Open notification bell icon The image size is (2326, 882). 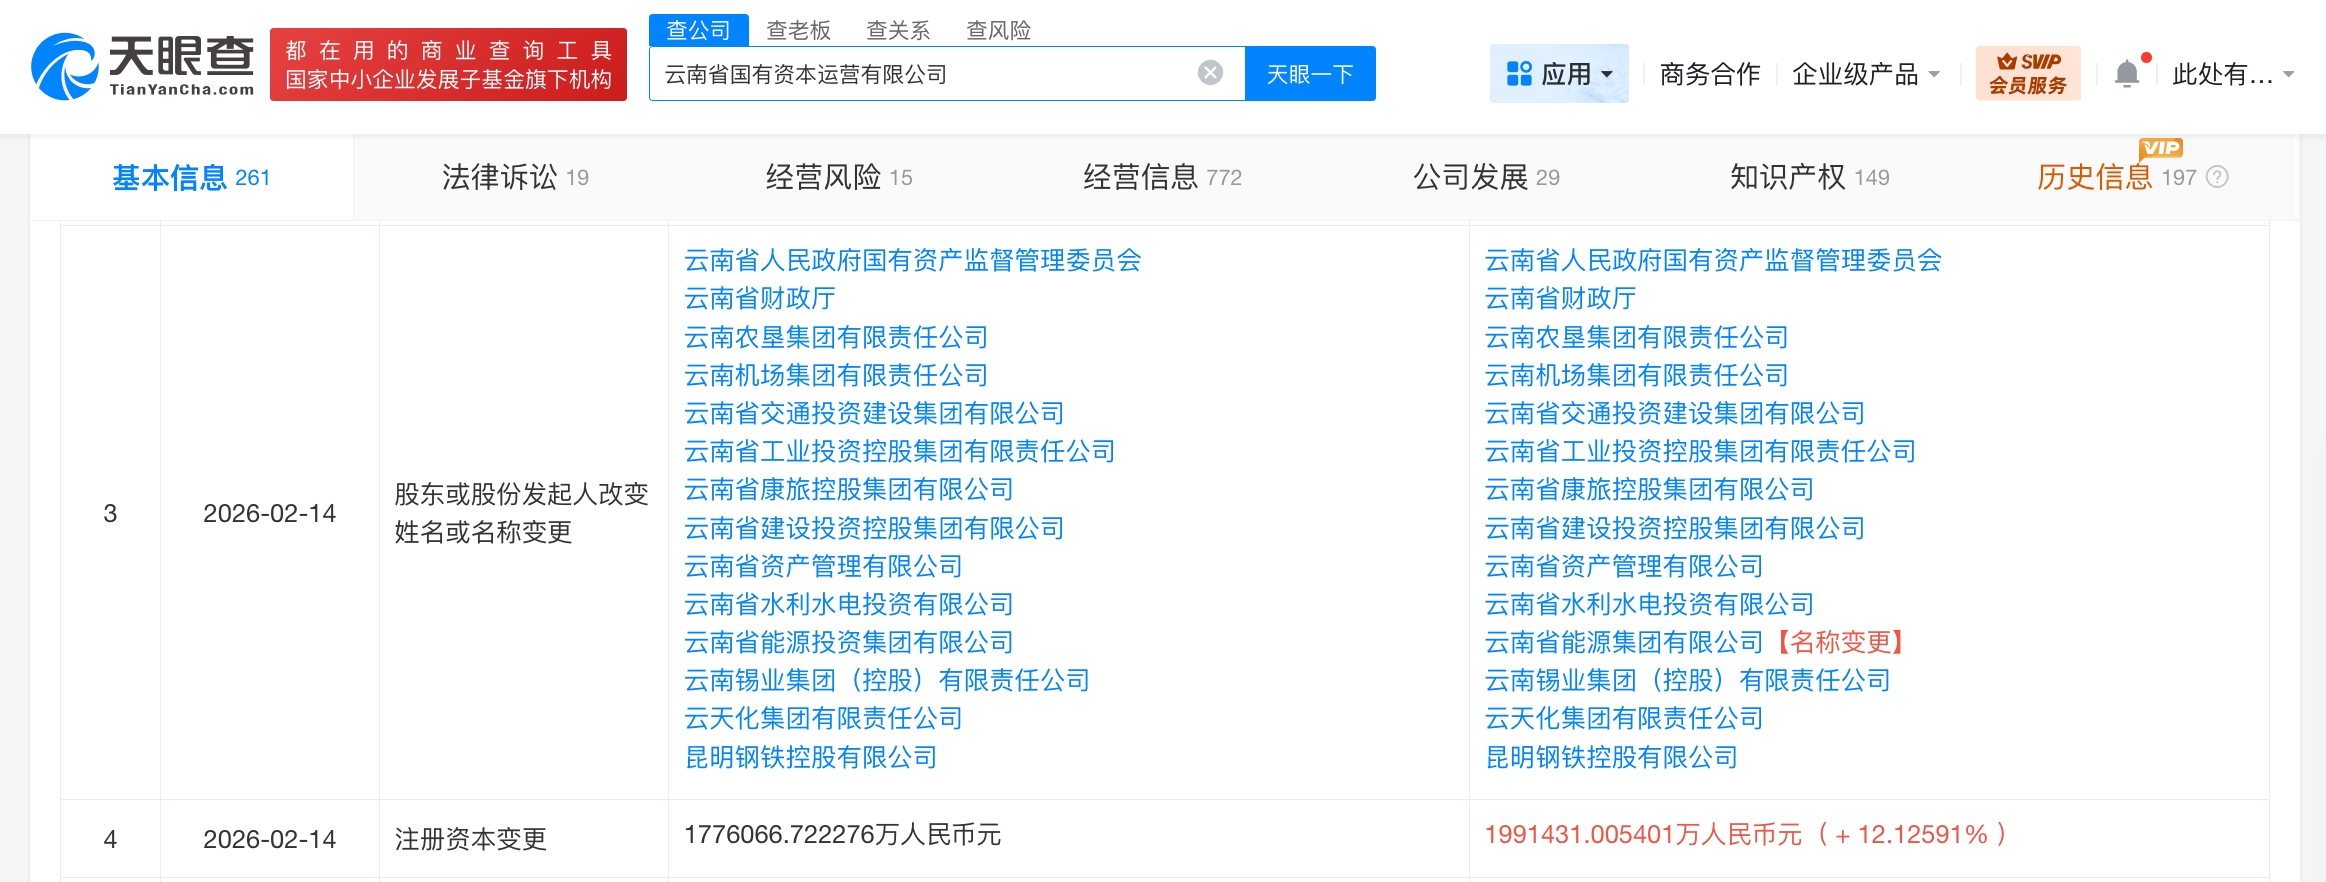click(2127, 74)
